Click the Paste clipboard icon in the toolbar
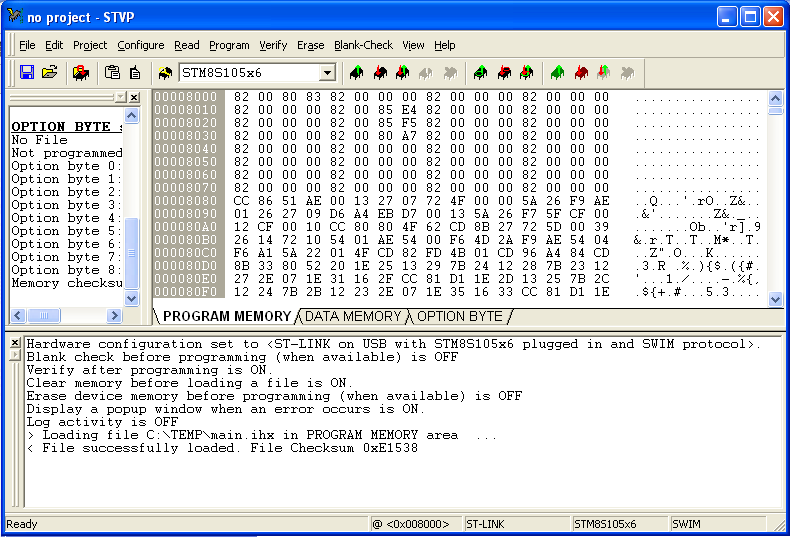 pyautogui.click(x=112, y=73)
